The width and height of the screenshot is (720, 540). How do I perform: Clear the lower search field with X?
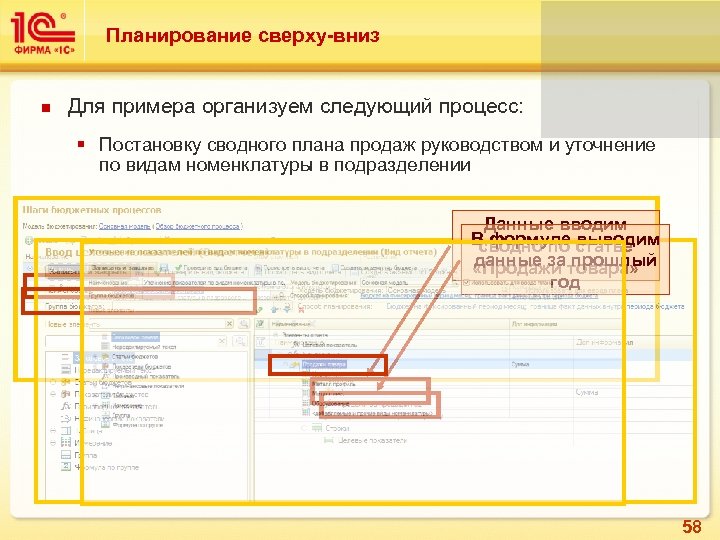[x=222, y=341]
